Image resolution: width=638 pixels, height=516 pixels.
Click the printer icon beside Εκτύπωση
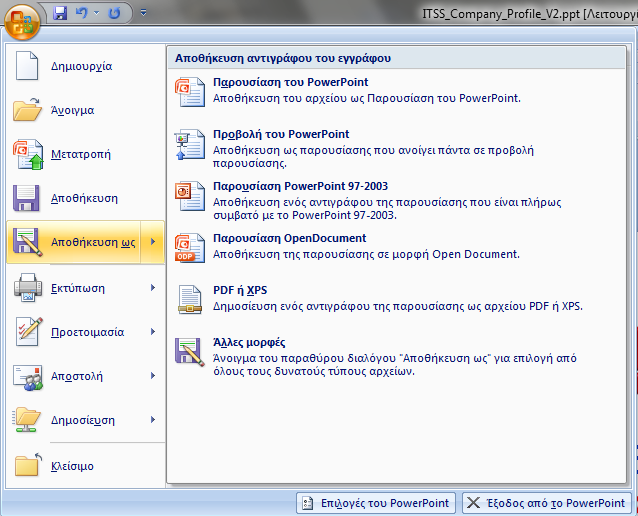tap(27, 287)
